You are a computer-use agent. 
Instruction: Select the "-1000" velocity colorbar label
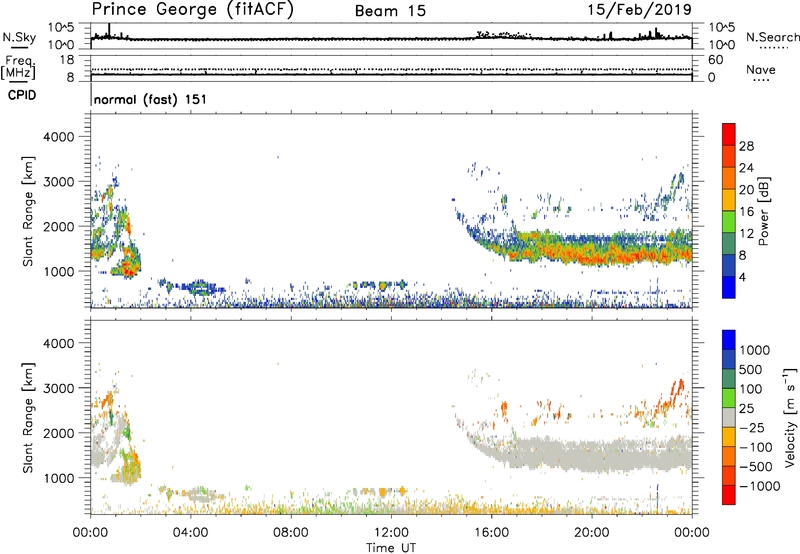pyautogui.click(x=759, y=486)
